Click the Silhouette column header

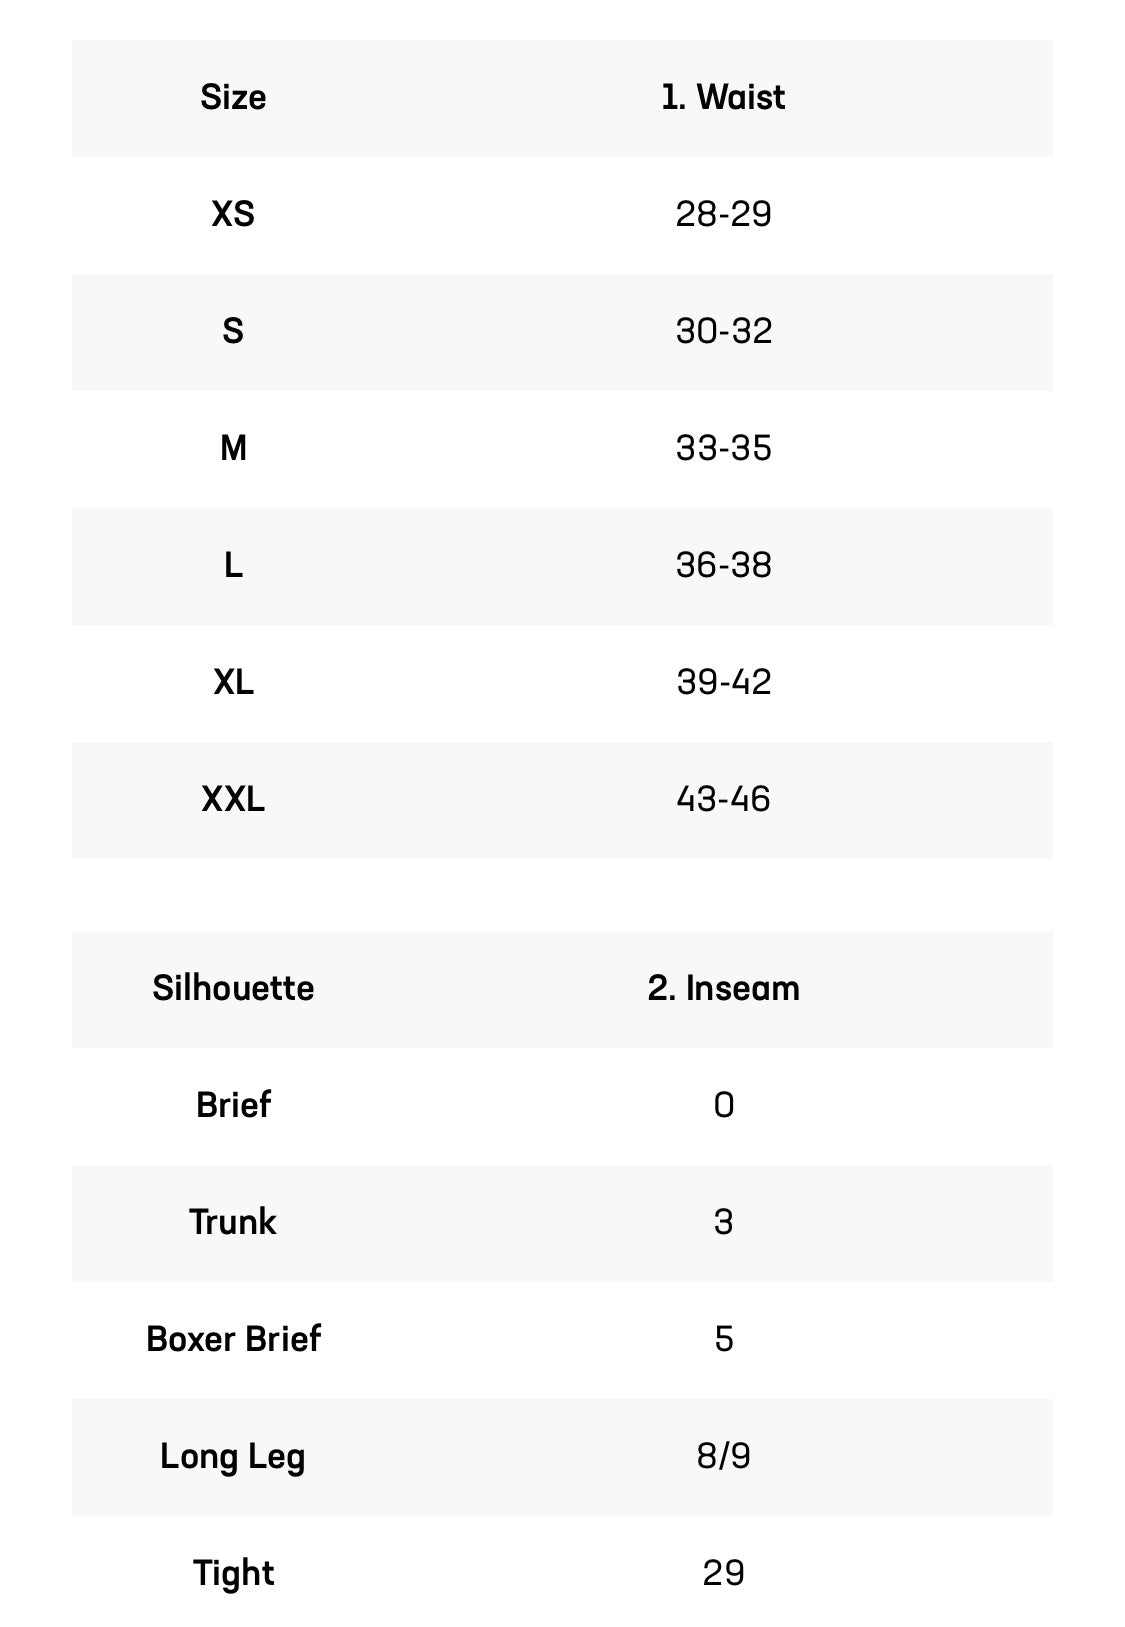click(233, 989)
